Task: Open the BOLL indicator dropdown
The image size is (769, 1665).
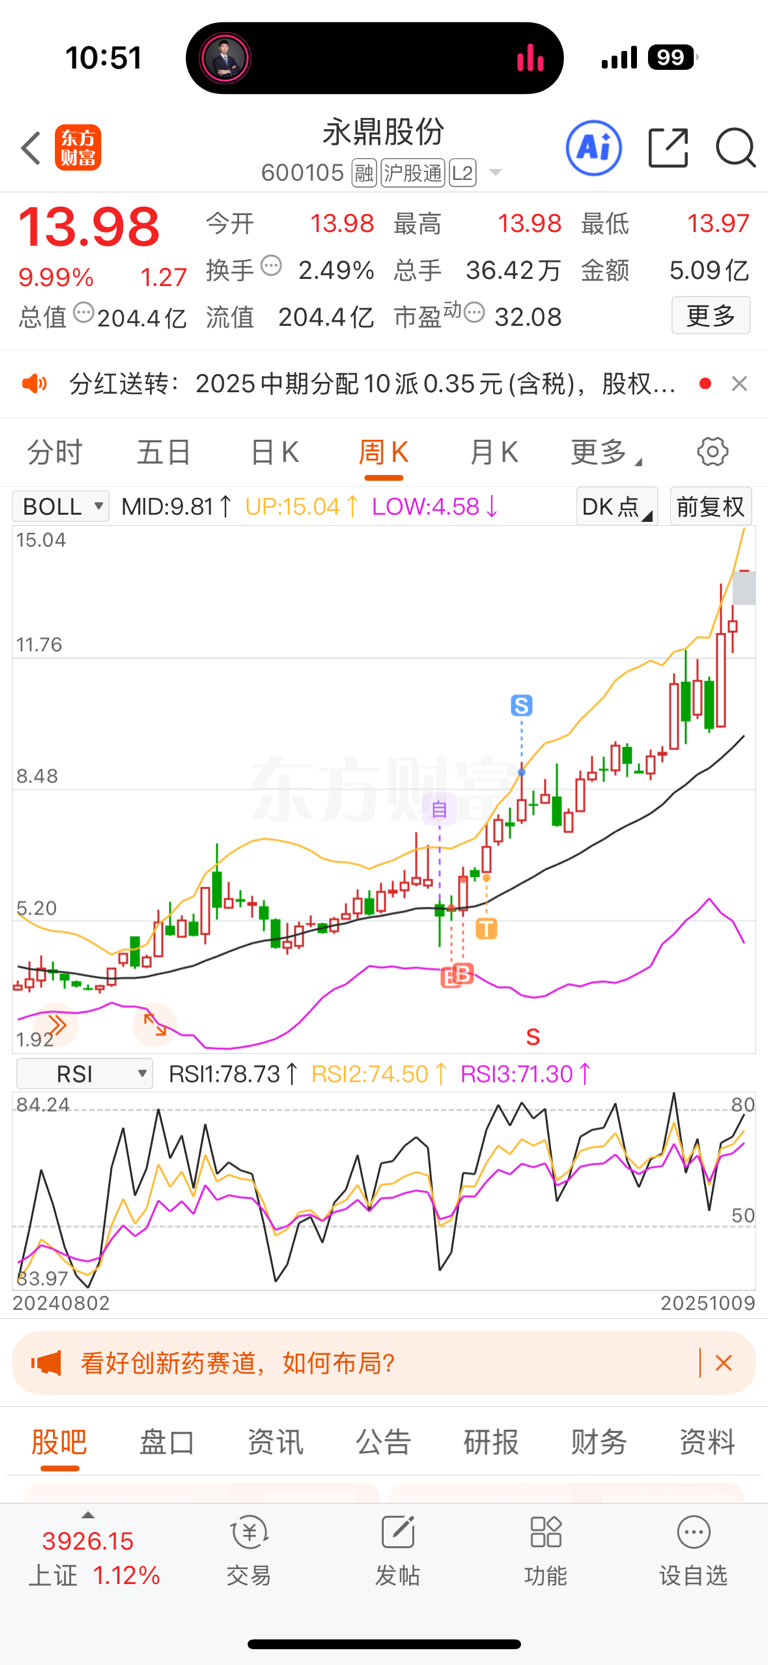Action: coord(60,507)
